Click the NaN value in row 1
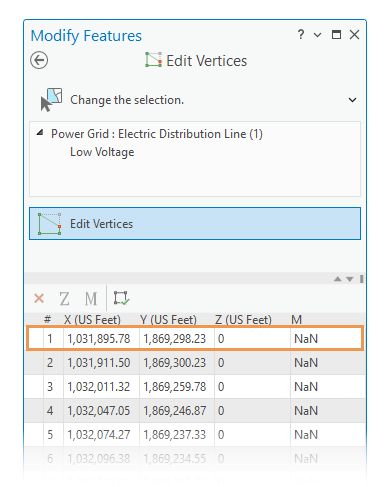The width and height of the screenshot is (386, 487). coord(306,339)
